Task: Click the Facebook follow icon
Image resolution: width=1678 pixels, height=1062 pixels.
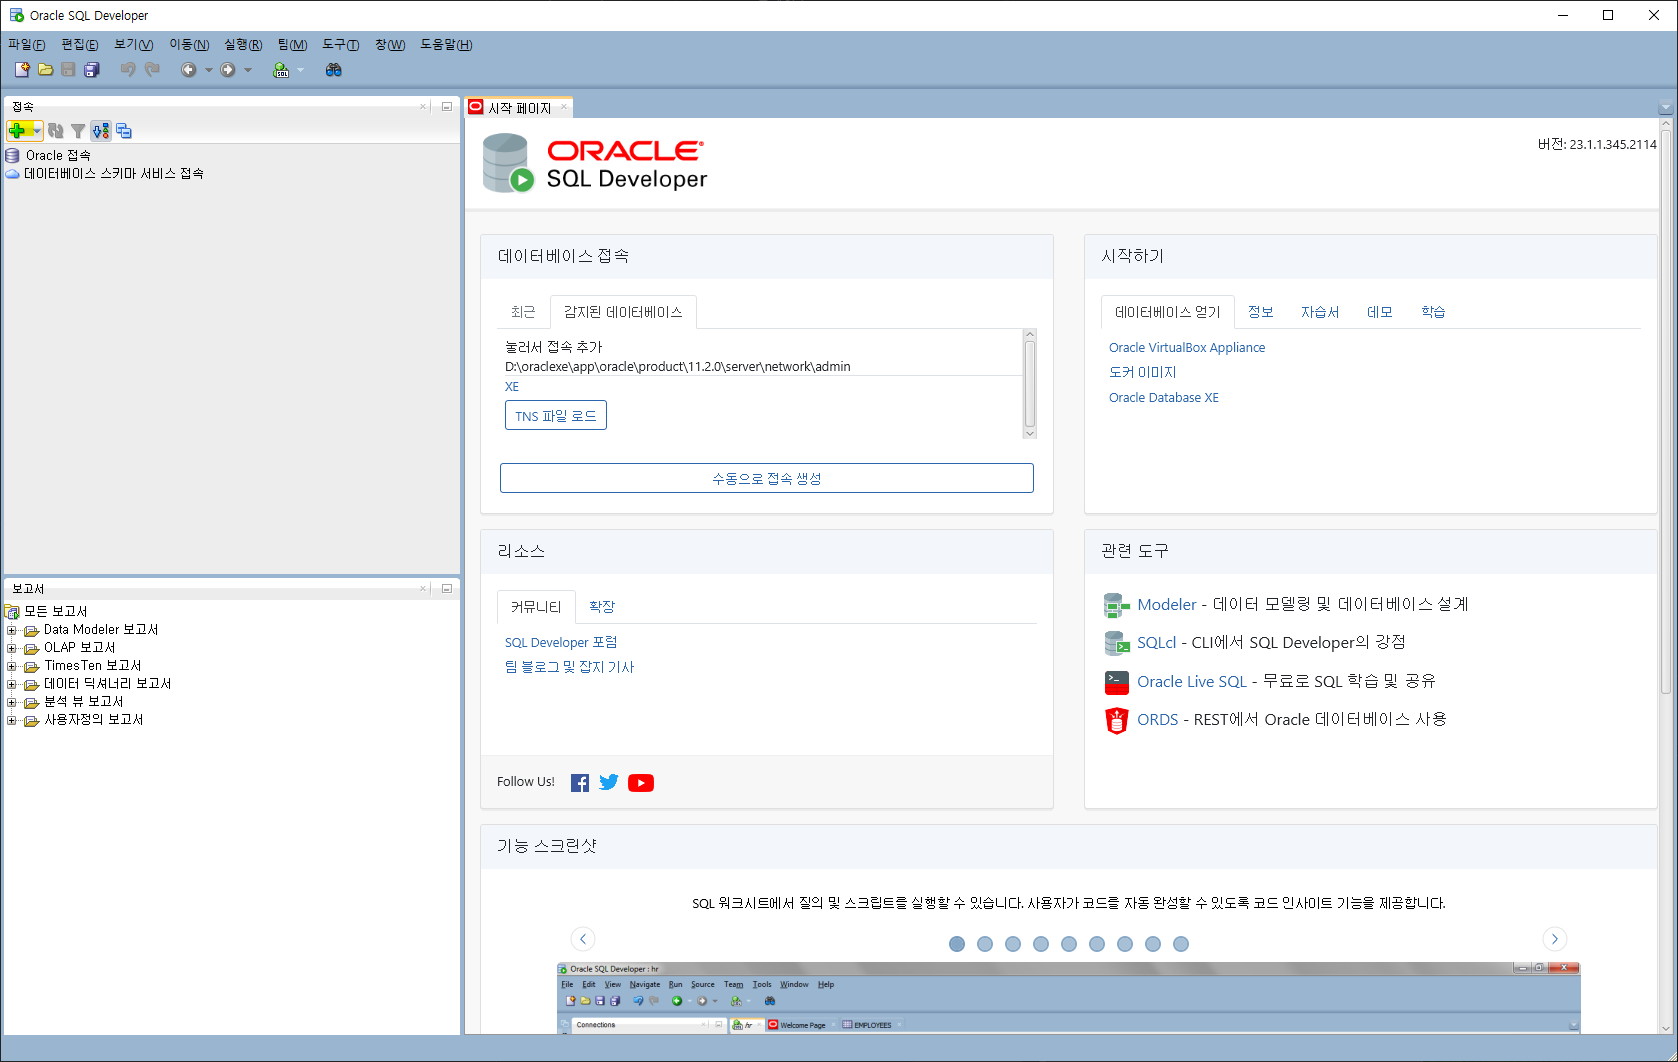Action: [x=580, y=783]
